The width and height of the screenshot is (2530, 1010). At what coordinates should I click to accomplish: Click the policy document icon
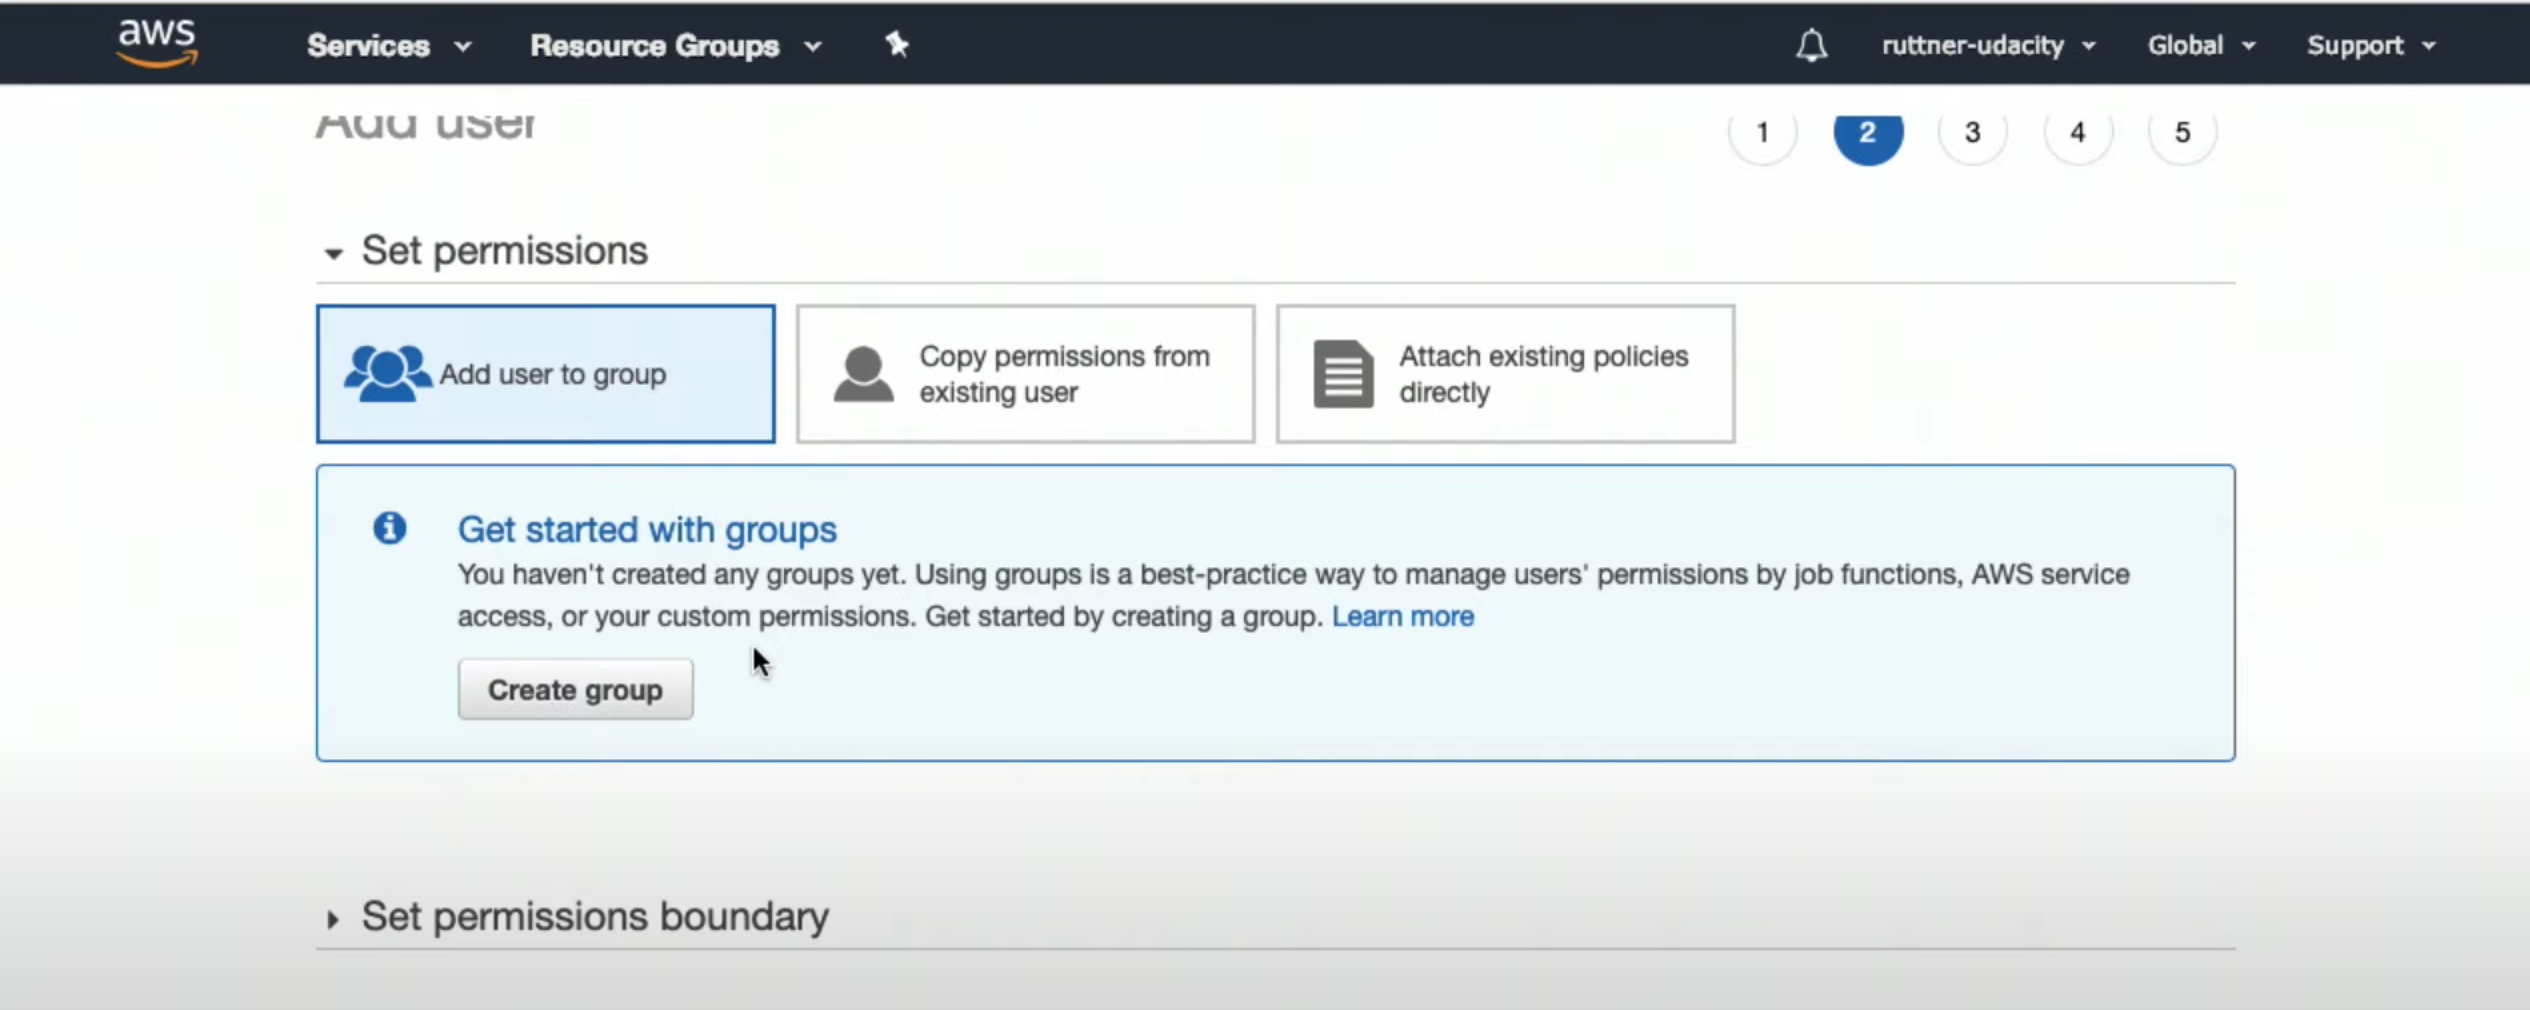[1343, 374]
